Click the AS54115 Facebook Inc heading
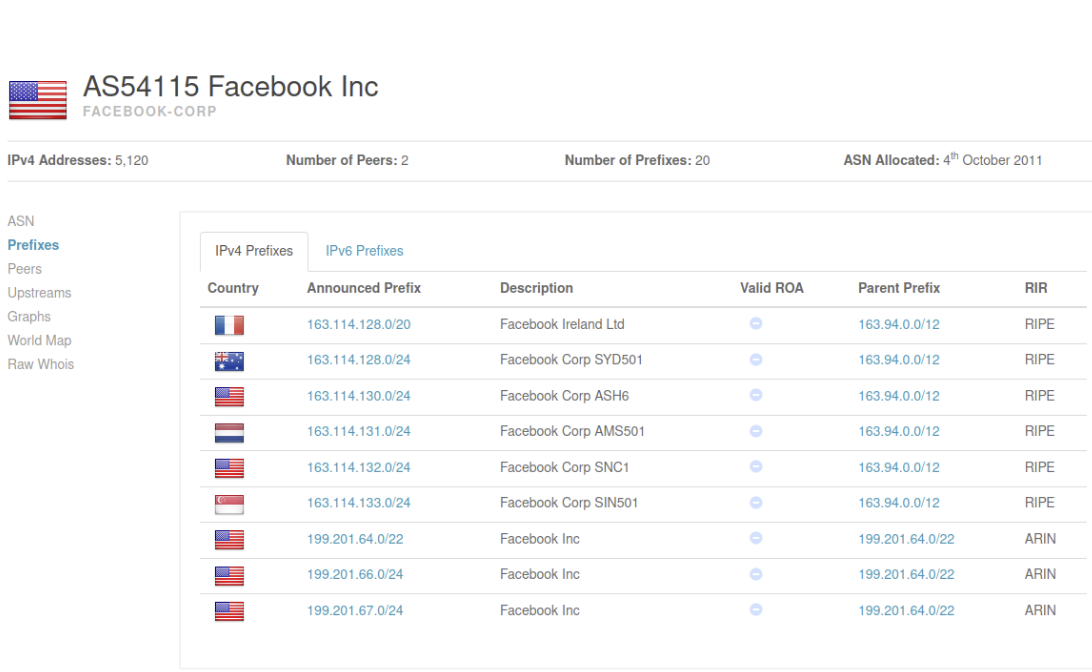 point(231,87)
